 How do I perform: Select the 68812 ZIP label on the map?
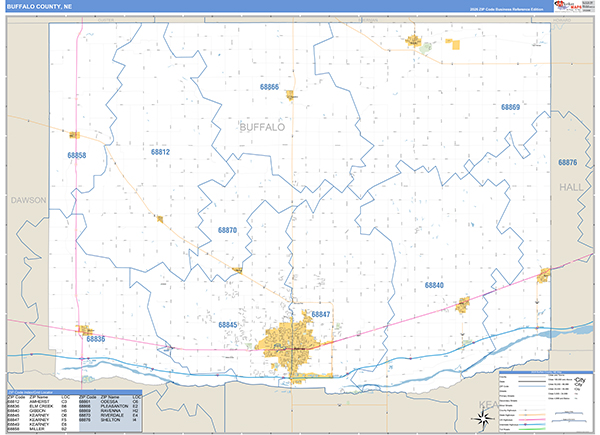160,152
